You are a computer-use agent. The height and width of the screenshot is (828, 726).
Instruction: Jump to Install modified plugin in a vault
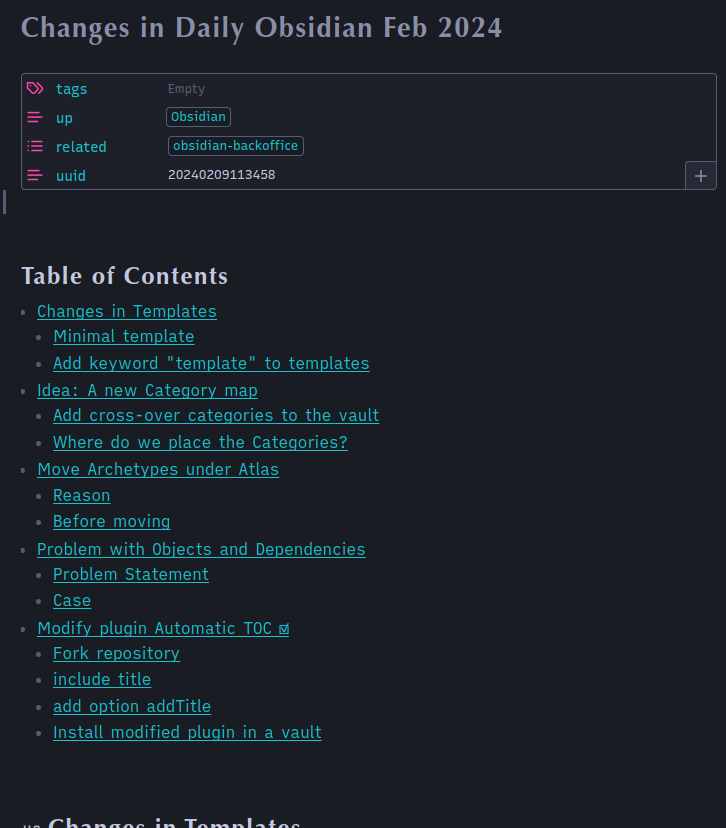tap(187, 732)
